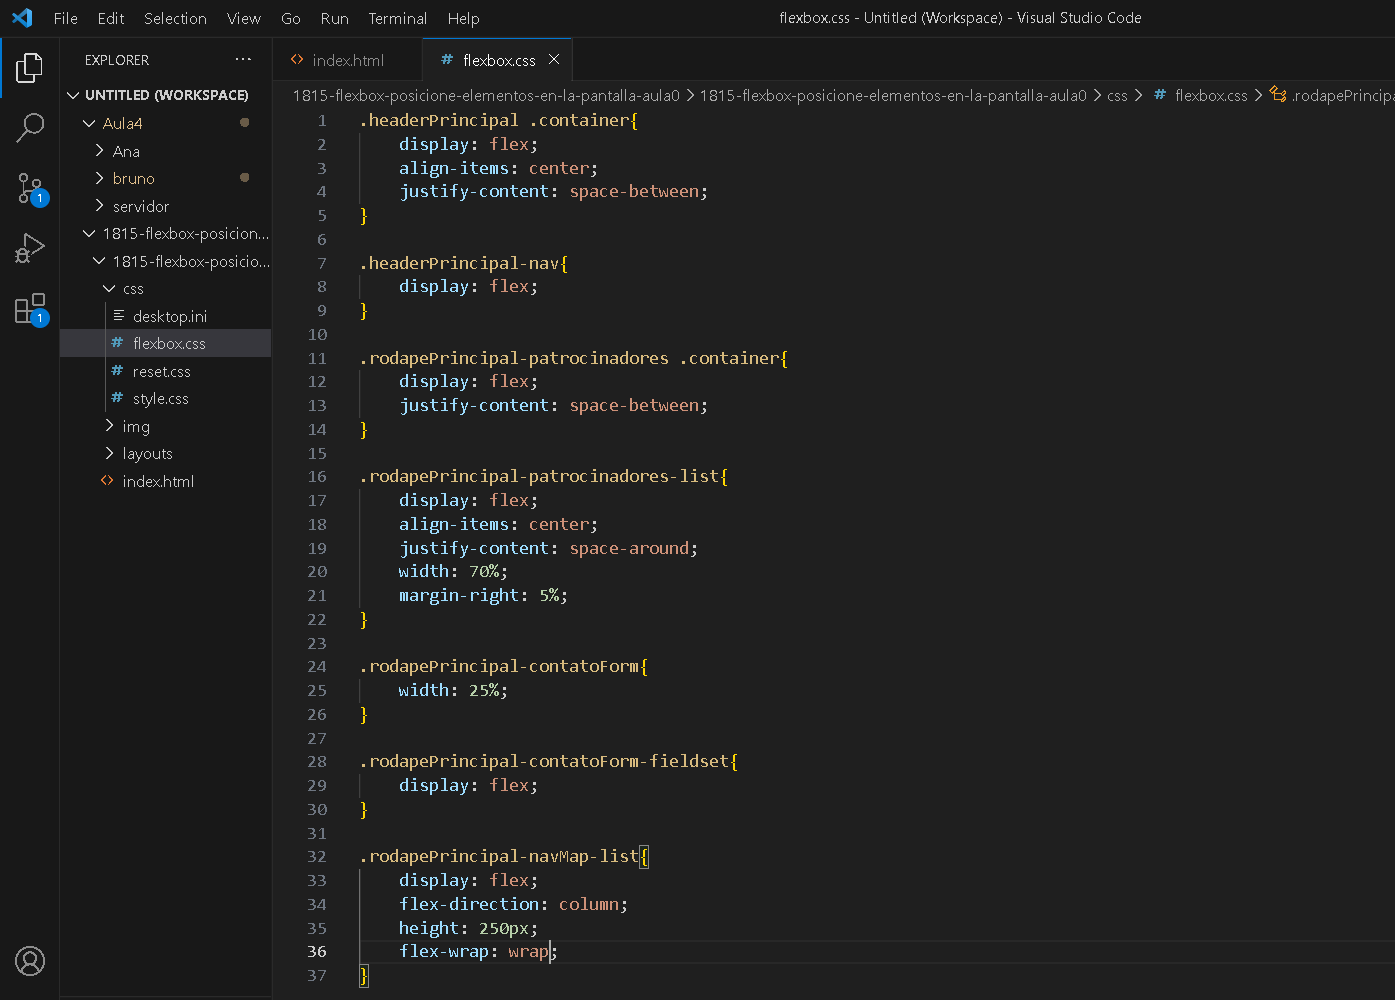Open the Search view icon
This screenshot has width=1395, height=1000.
coord(30,128)
